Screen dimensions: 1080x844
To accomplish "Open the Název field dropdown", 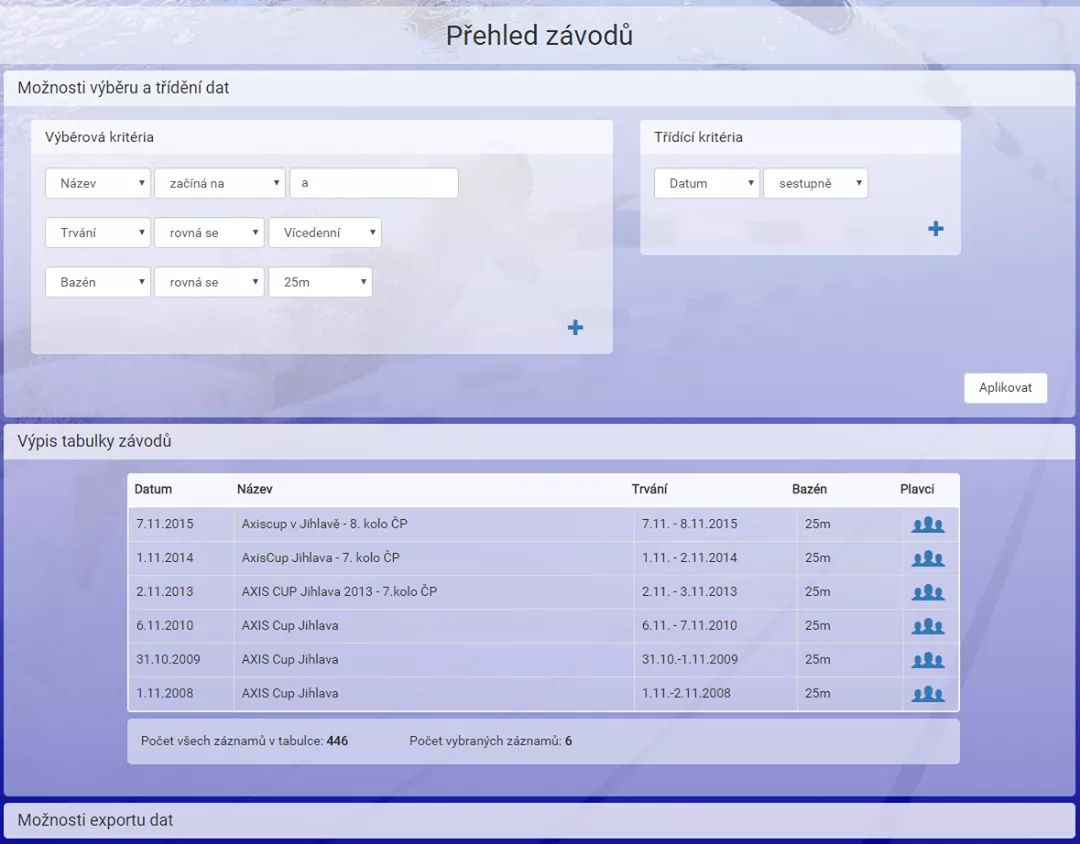I will coord(98,183).
